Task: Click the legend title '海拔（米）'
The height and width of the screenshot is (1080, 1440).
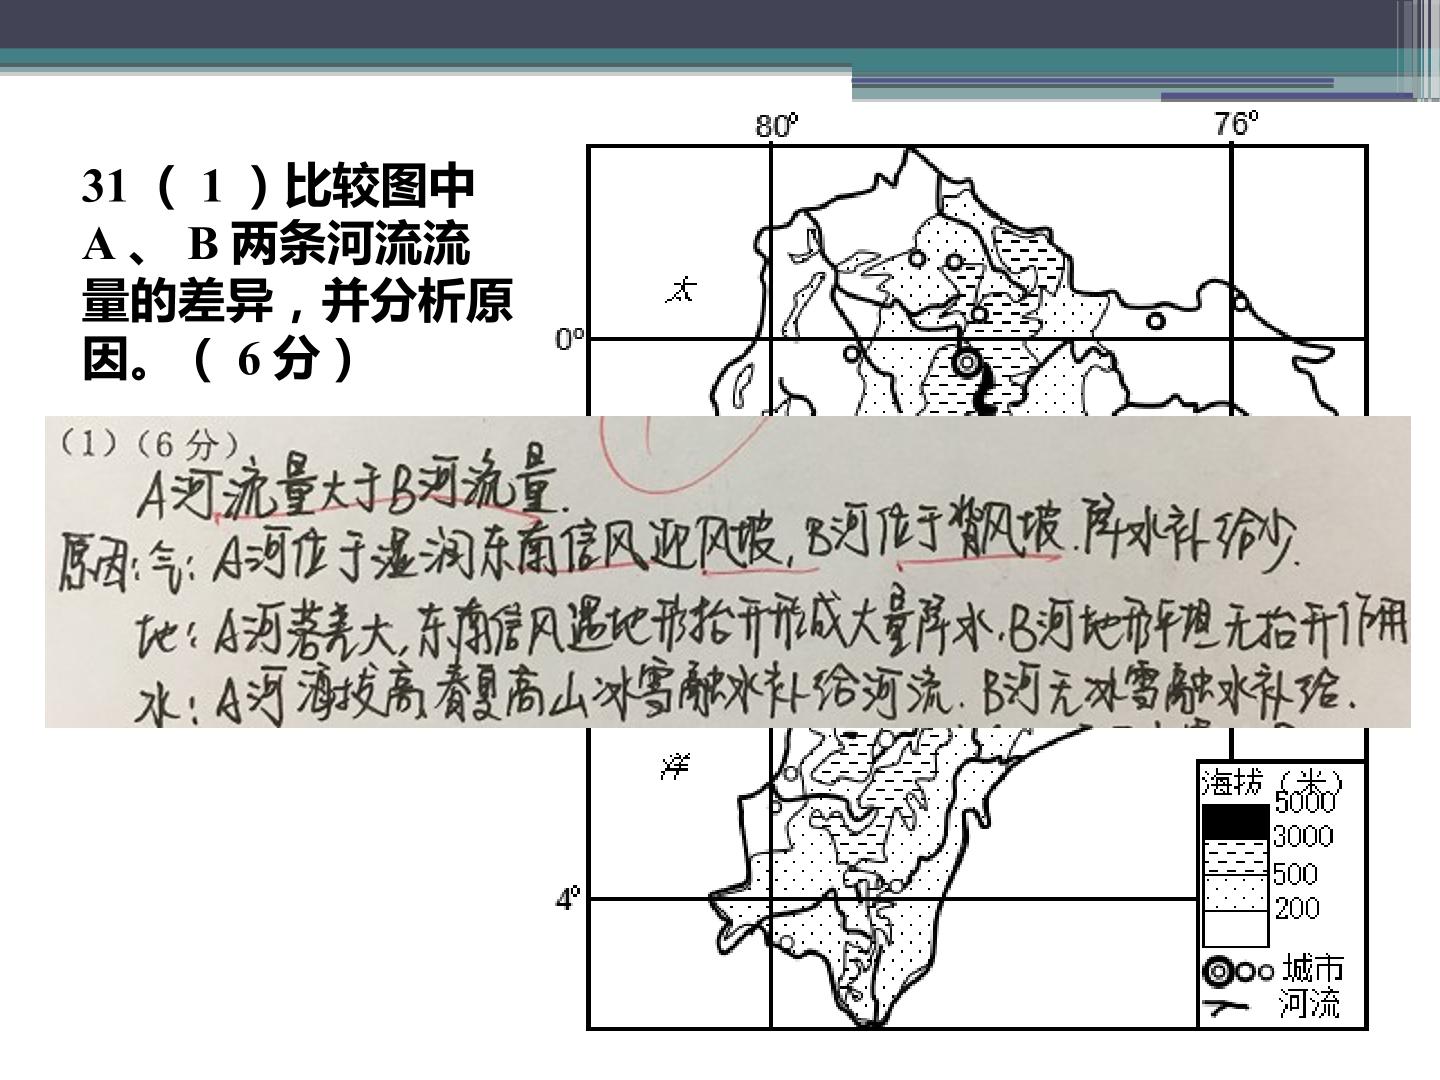Action: pyautogui.click(x=1272, y=781)
